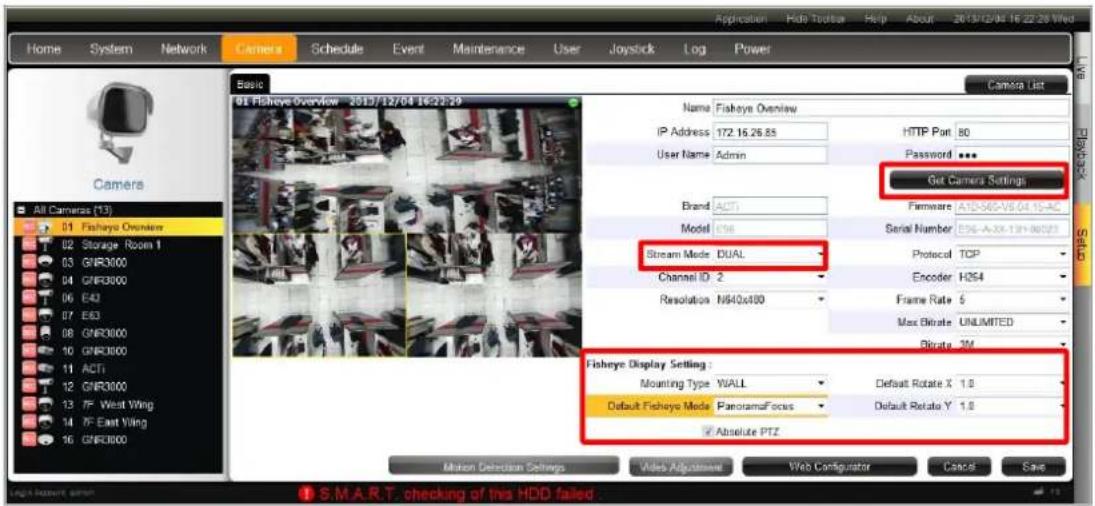Go to the Home menu
This screenshot has height=506, width=1095.
point(43,50)
